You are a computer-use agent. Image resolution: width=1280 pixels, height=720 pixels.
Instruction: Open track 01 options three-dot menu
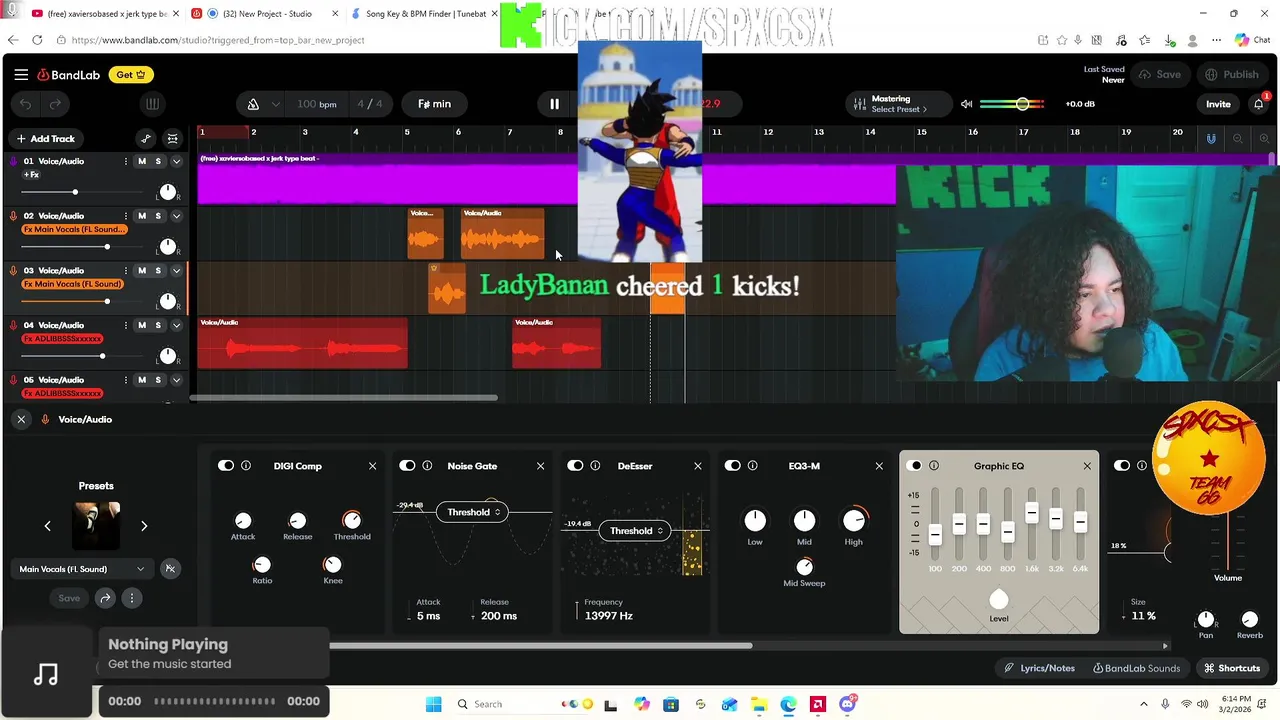[125, 161]
